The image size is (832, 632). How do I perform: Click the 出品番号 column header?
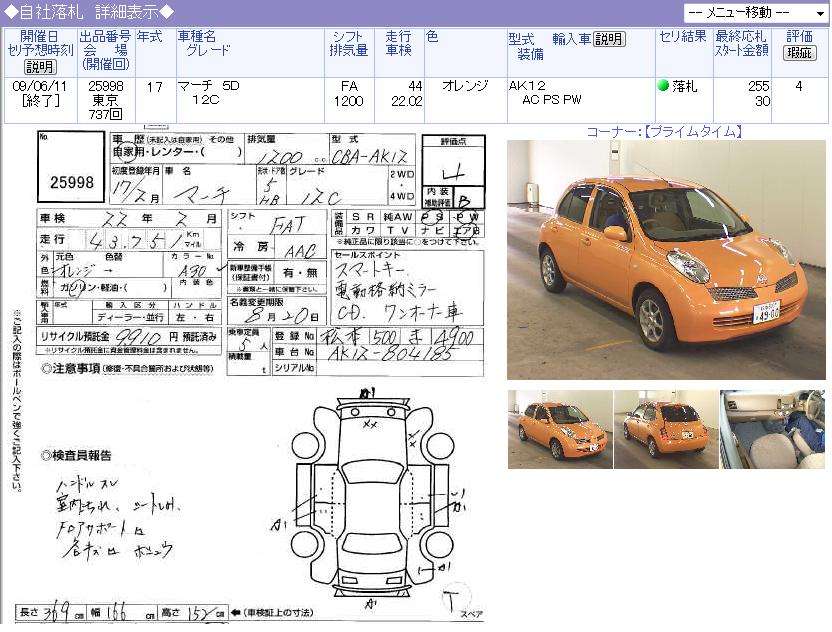[105, 37]
